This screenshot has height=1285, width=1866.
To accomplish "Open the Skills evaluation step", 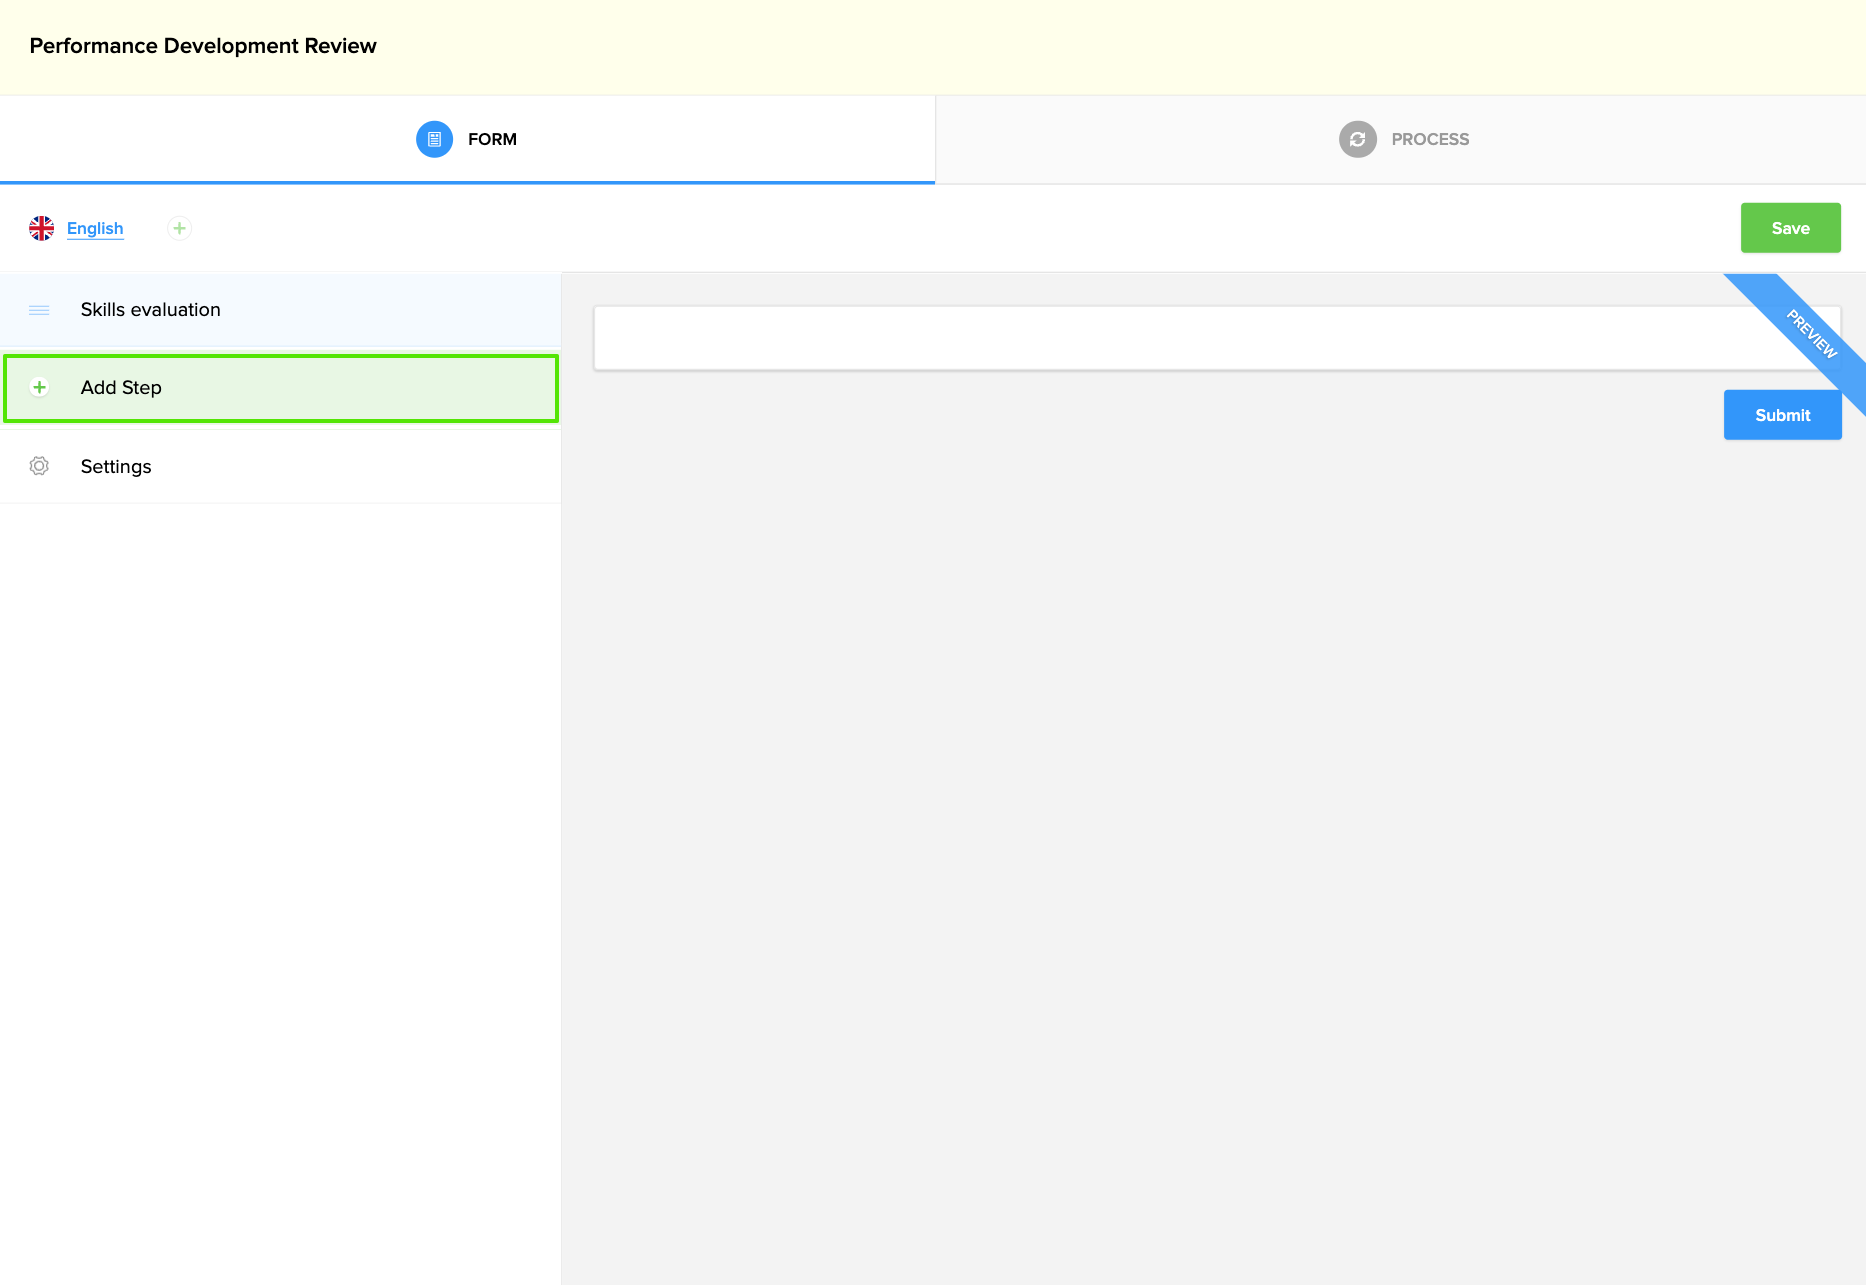I will click(x=150, y=310).
